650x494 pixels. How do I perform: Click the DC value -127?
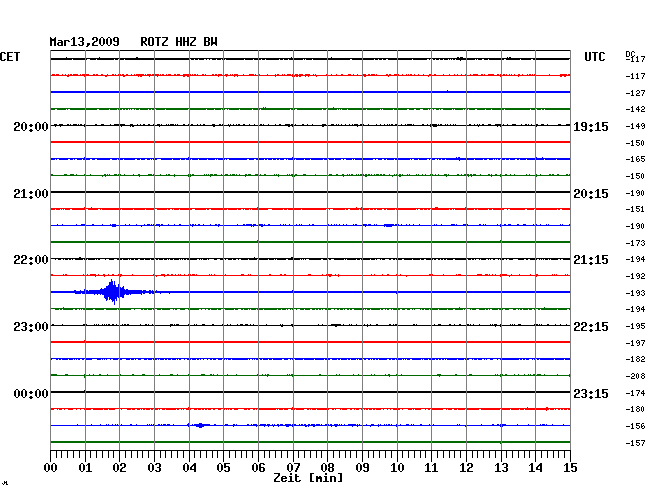point(635,93)
